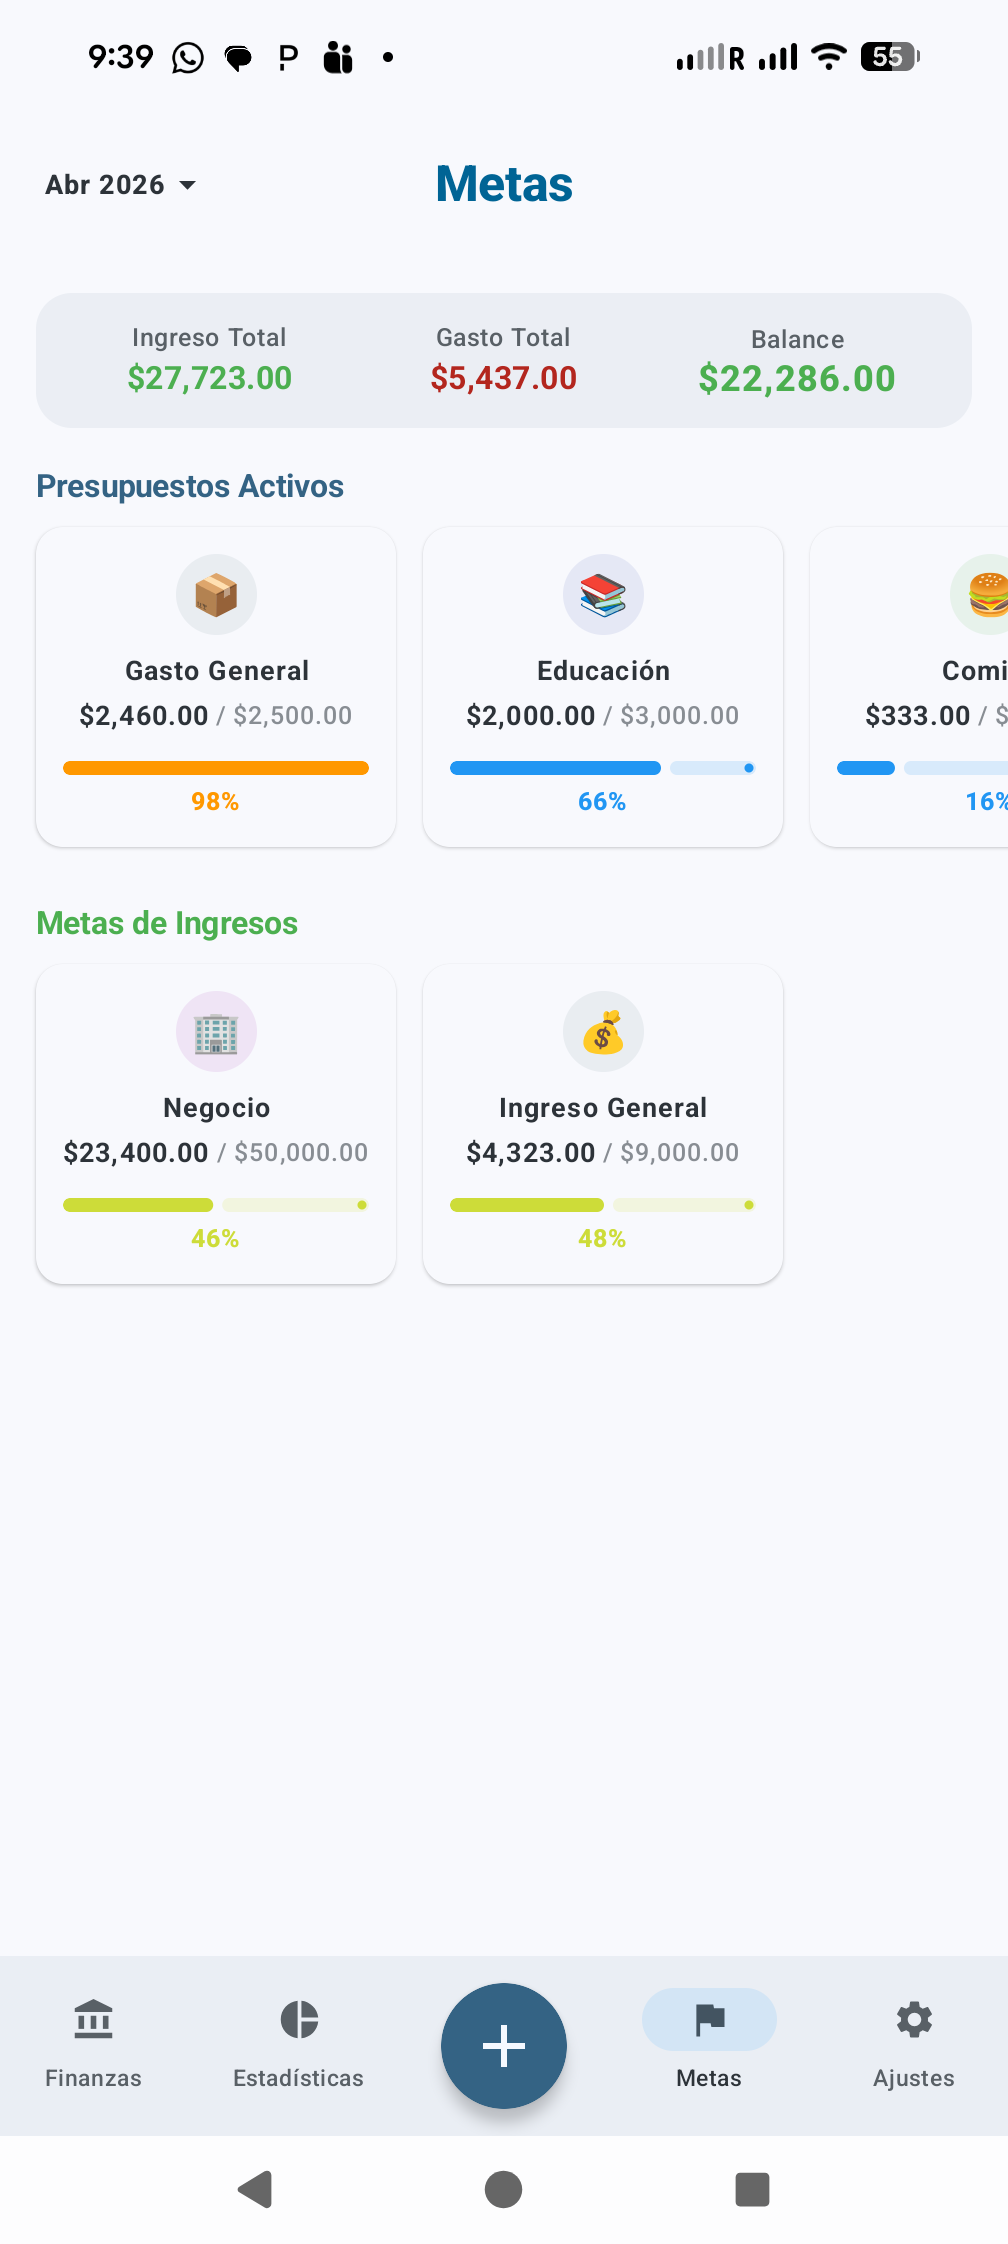Image resolution: width=1008 pixels, height=2244 pixels.
Task: Tap the Educación books icon
Action: point(603,595)
